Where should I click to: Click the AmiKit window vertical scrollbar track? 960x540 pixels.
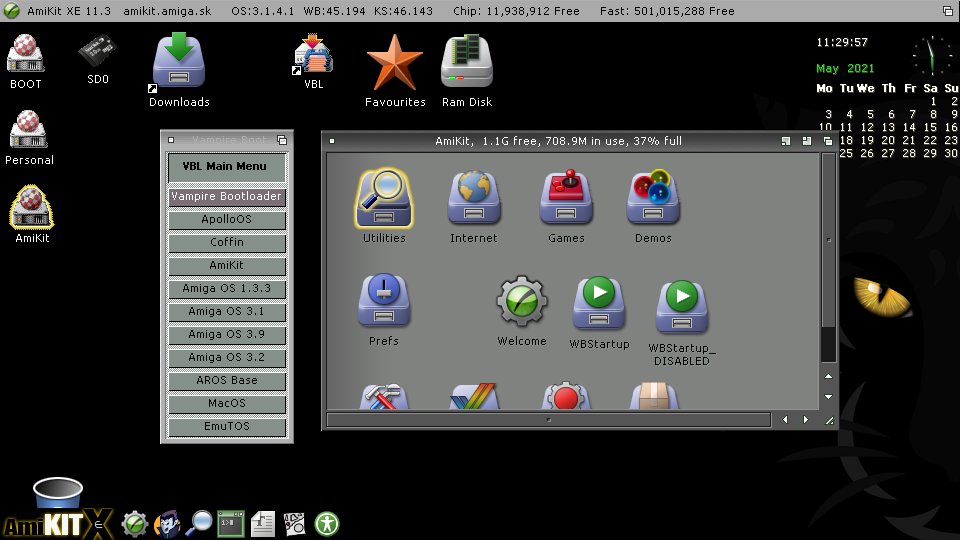(x=828, y=258)
